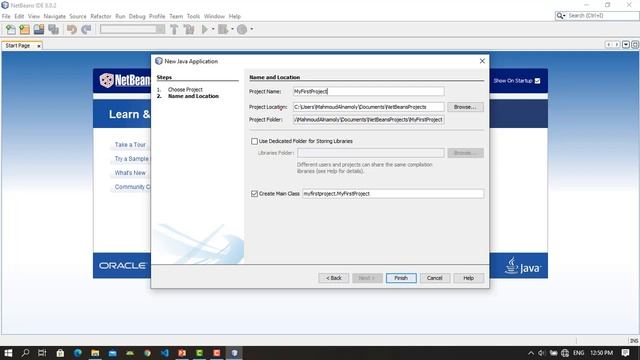Click the Redo toolbar icon
The image size is (640, 360).
[x=86, y=29]
